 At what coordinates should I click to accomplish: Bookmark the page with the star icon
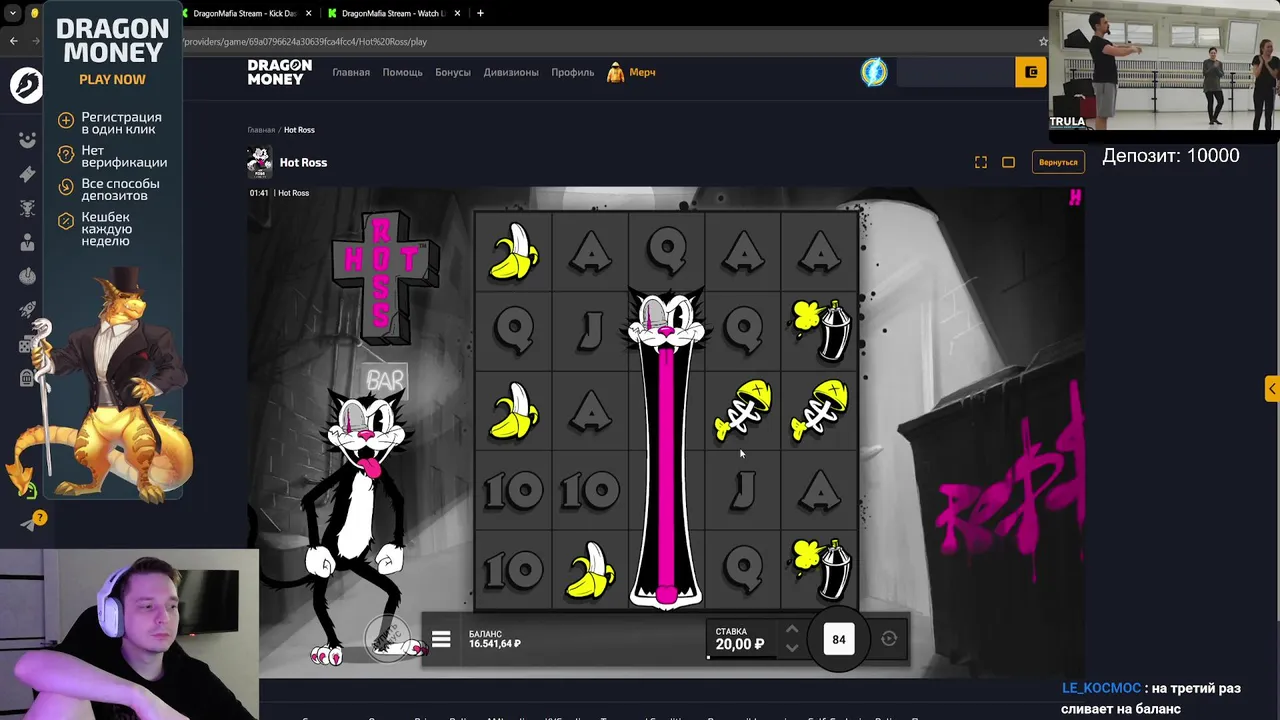(x=1043, y=41)
